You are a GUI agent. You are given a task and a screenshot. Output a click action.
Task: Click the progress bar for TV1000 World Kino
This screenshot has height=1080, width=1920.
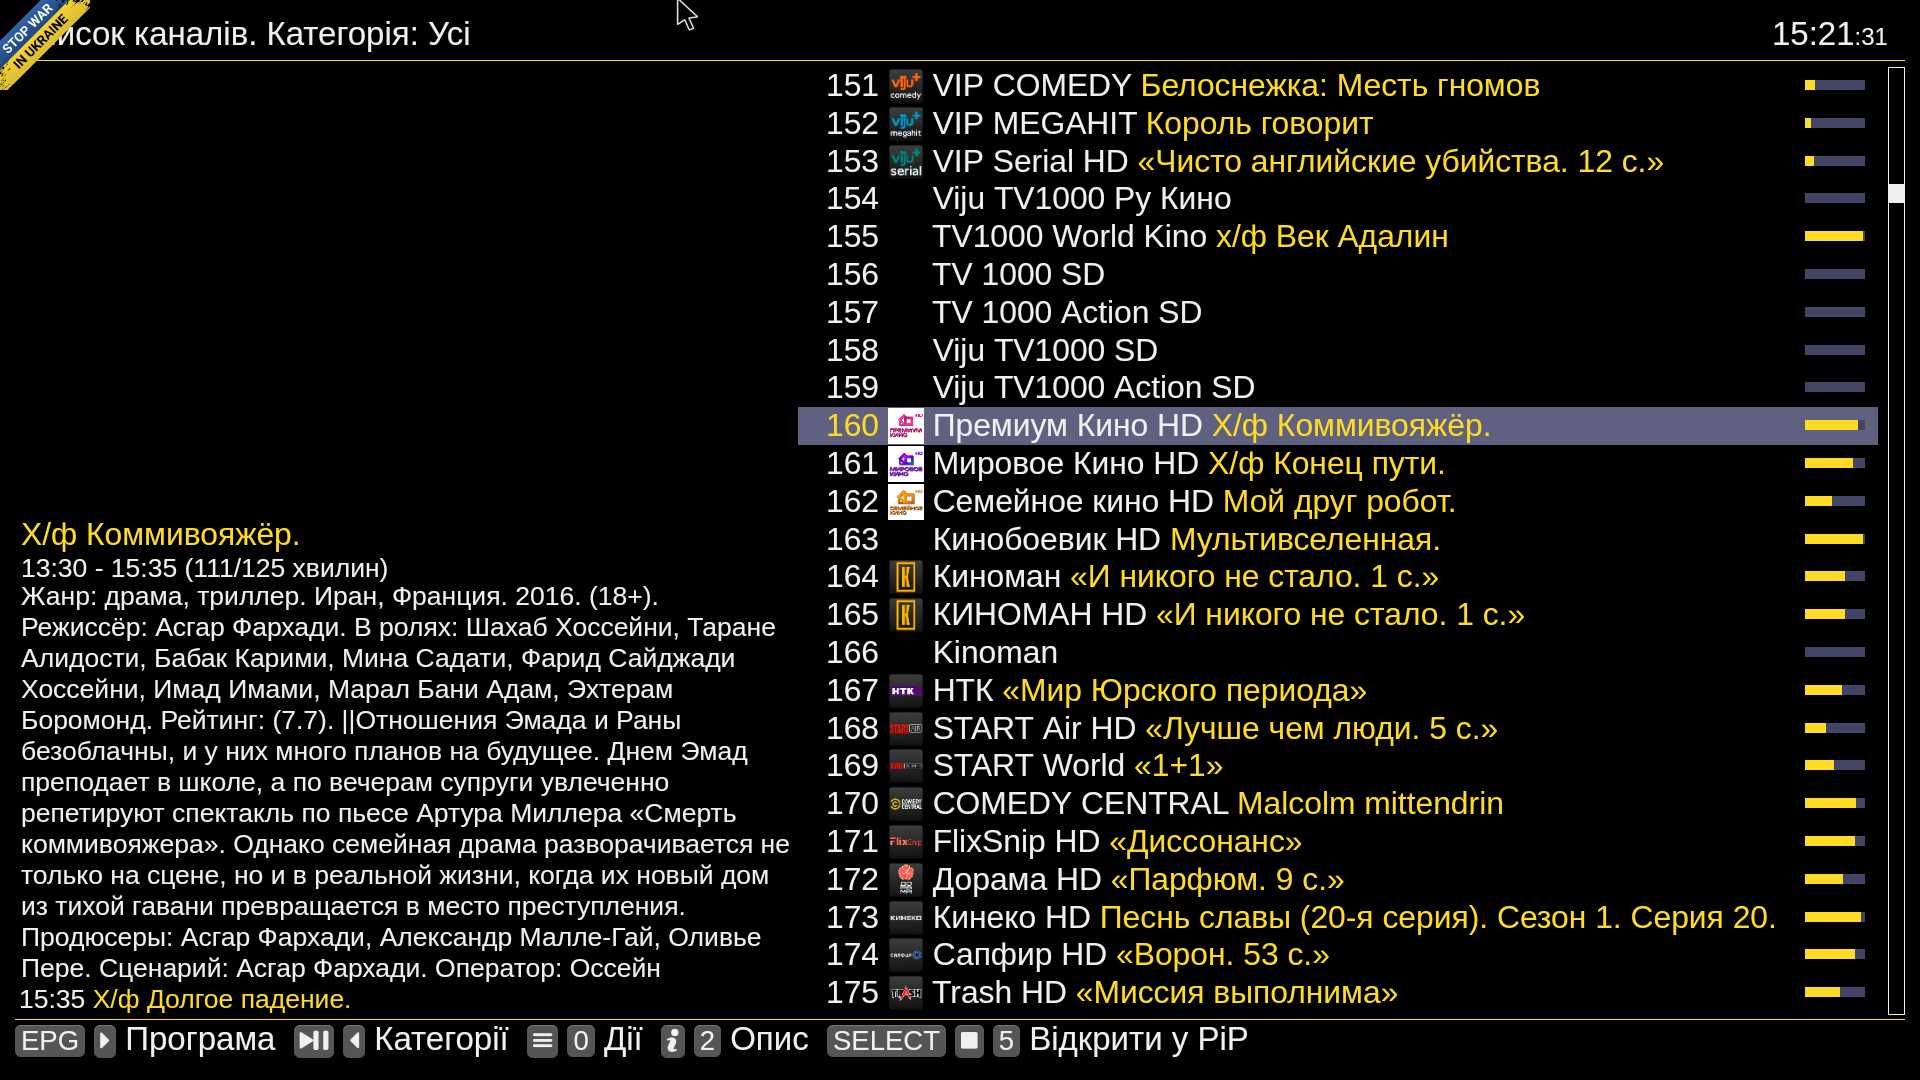tap(1835, 237)
